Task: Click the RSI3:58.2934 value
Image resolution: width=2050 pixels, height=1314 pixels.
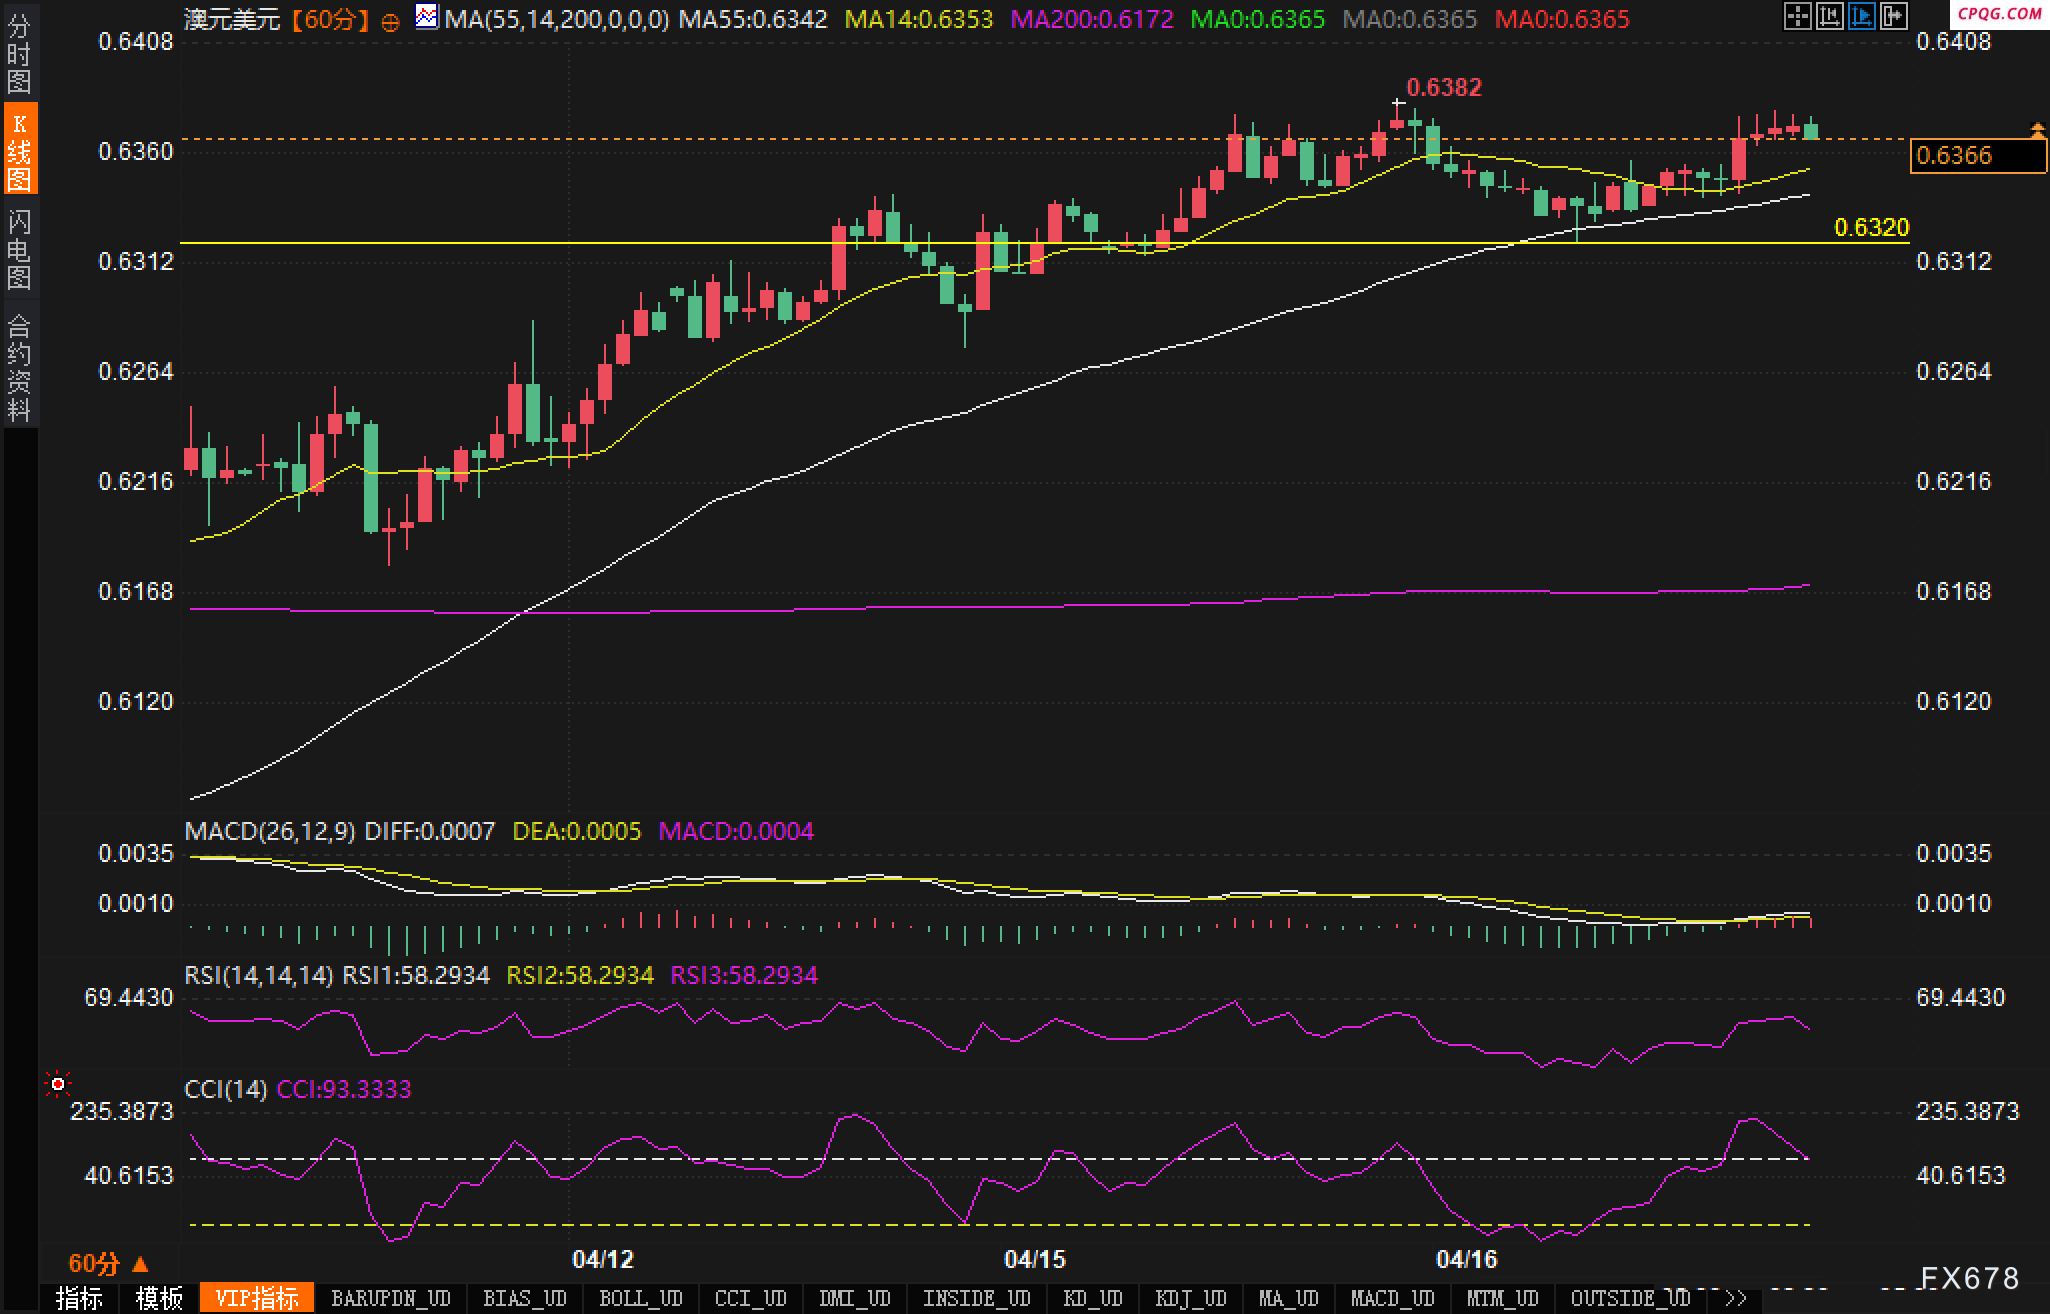Action: click(744, 975)
